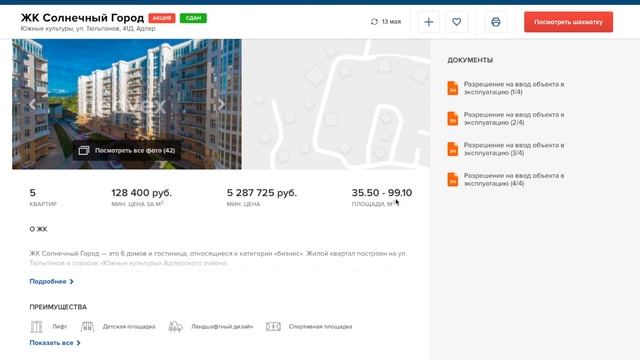Click the ПЛОЩАДИ, М² label

pos(373,204)
